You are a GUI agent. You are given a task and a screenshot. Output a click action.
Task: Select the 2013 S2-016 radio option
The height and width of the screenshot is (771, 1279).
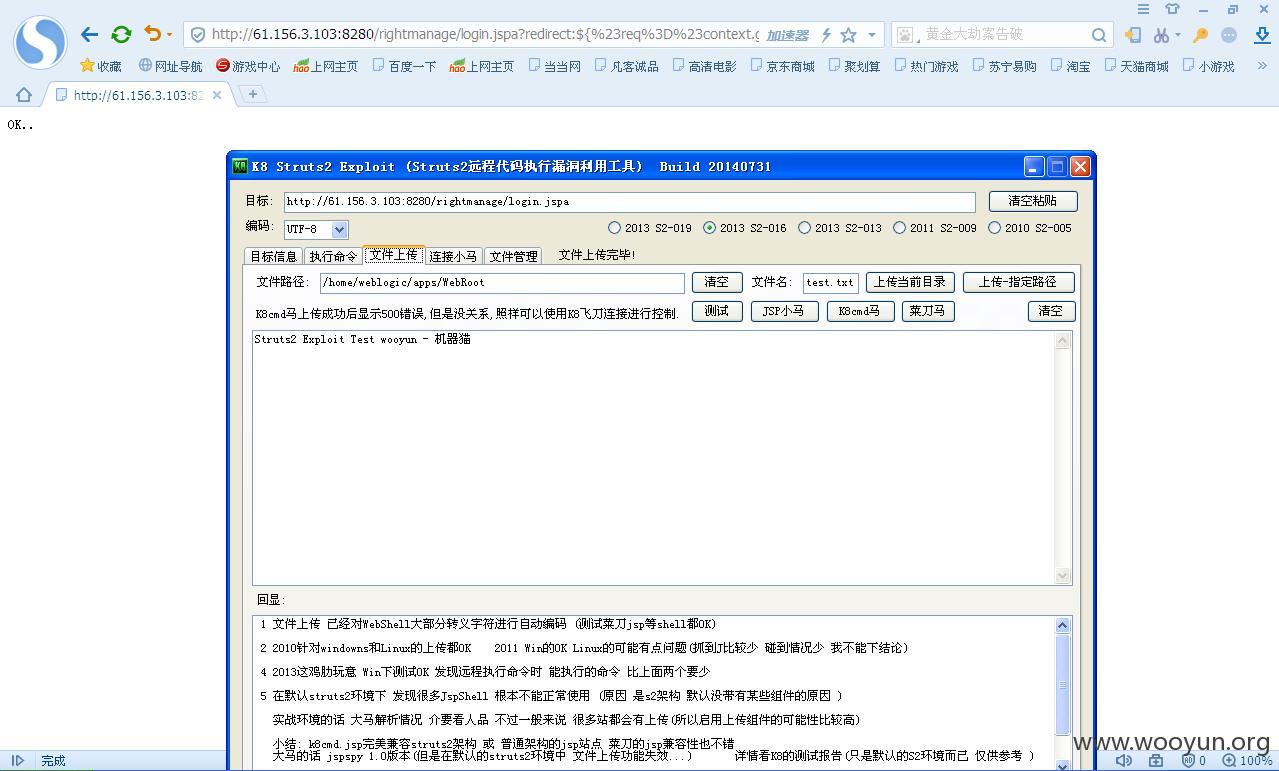pyautogui.click(x=709, y=228)
